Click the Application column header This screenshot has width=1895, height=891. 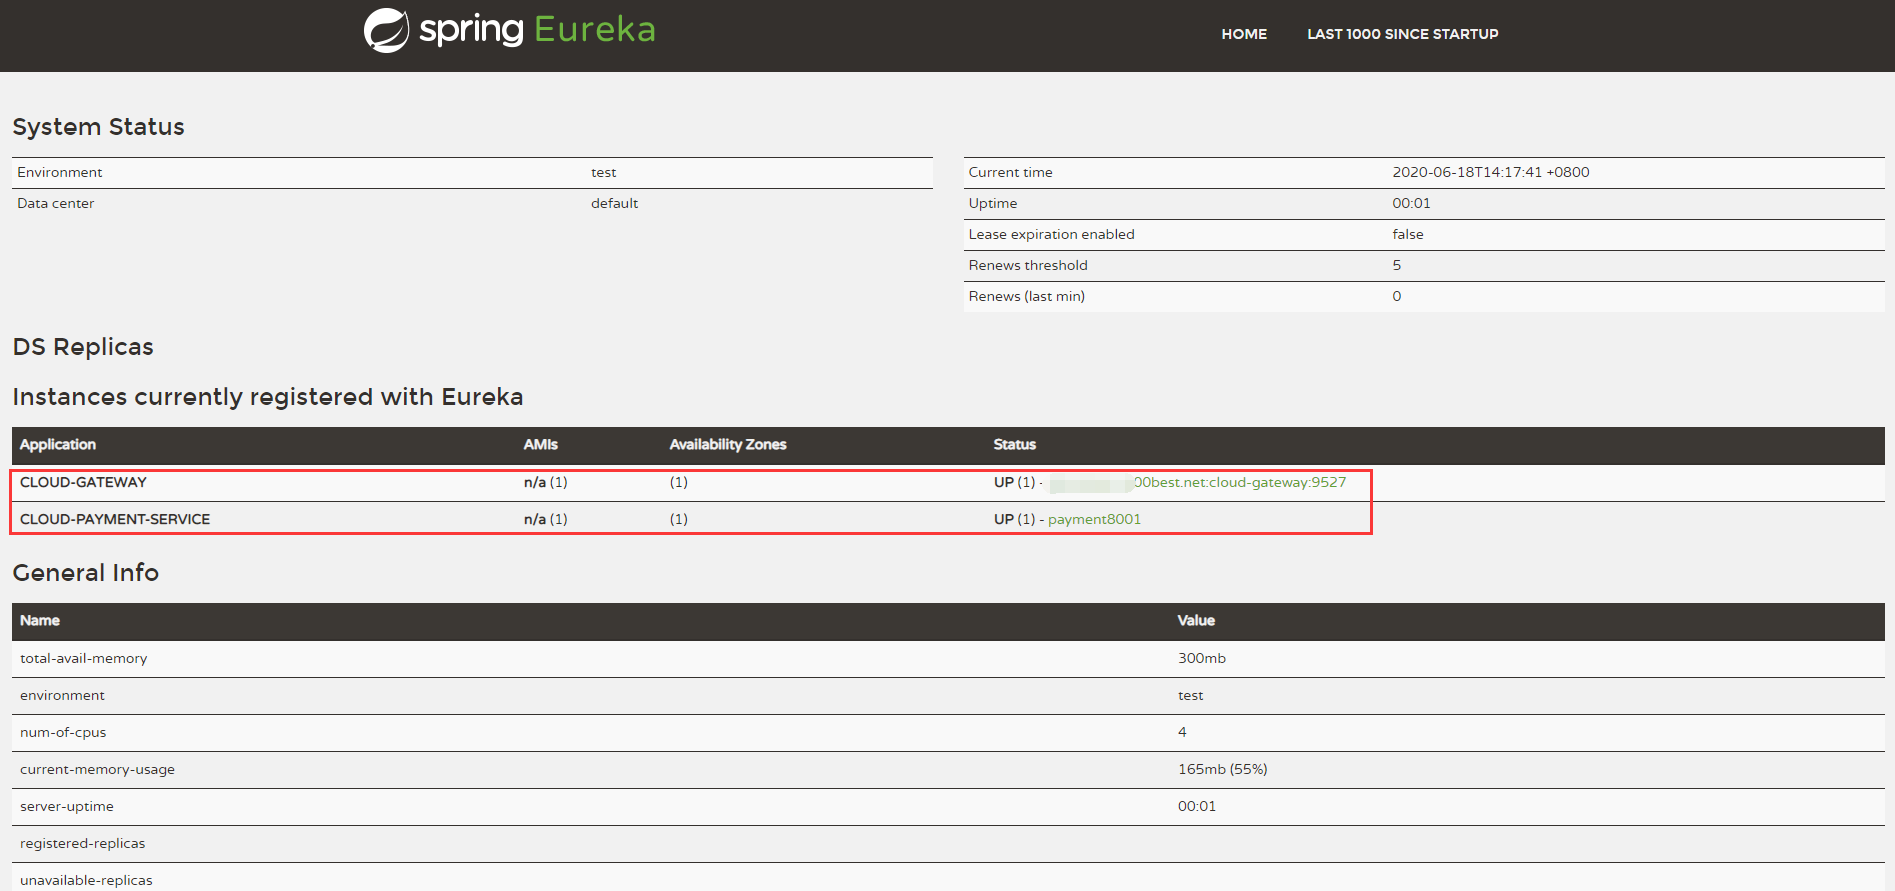(x=58, y=445)
